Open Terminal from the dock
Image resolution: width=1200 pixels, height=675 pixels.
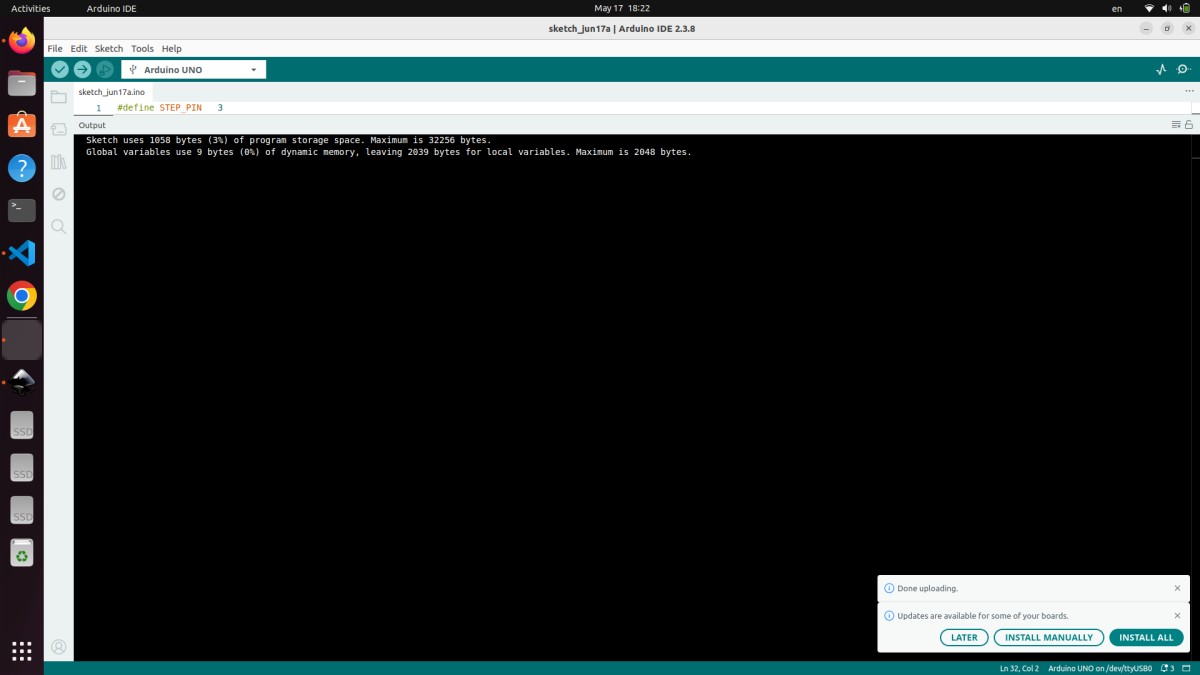coord(22,210)
